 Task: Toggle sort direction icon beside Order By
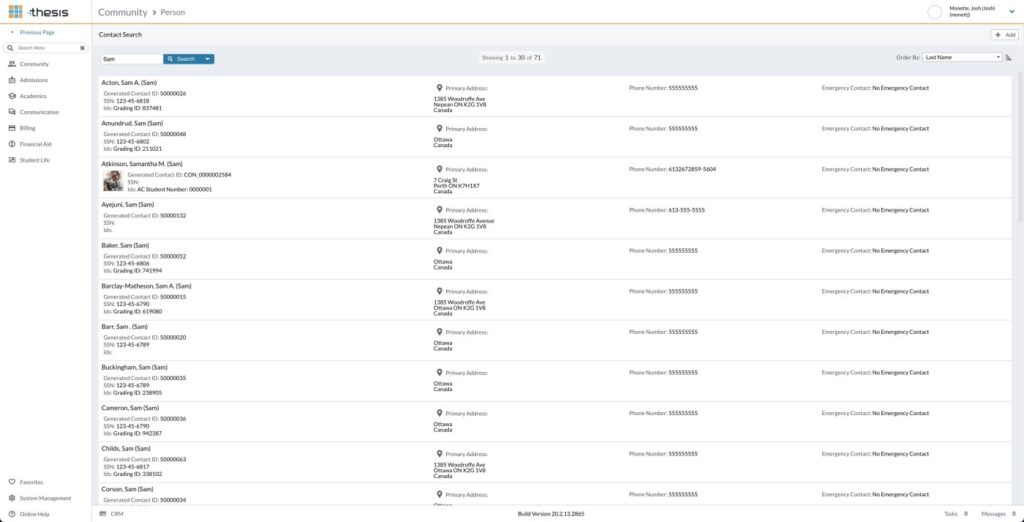coord(1008,58)
